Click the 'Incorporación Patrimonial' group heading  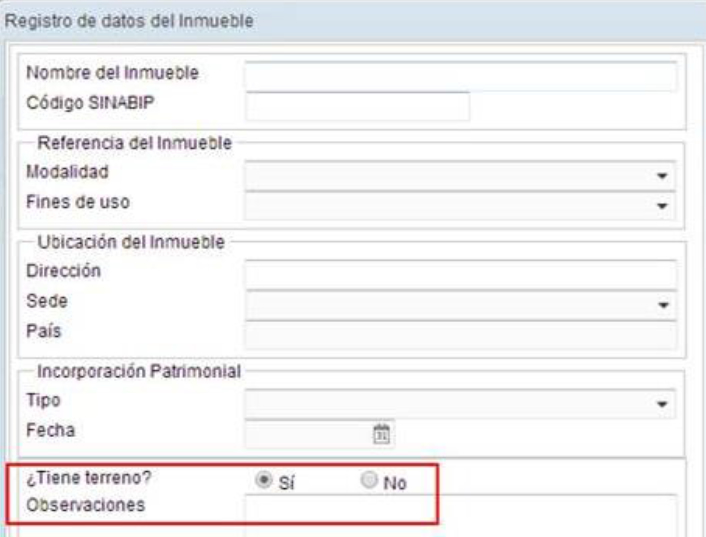[x=139, y=371]
